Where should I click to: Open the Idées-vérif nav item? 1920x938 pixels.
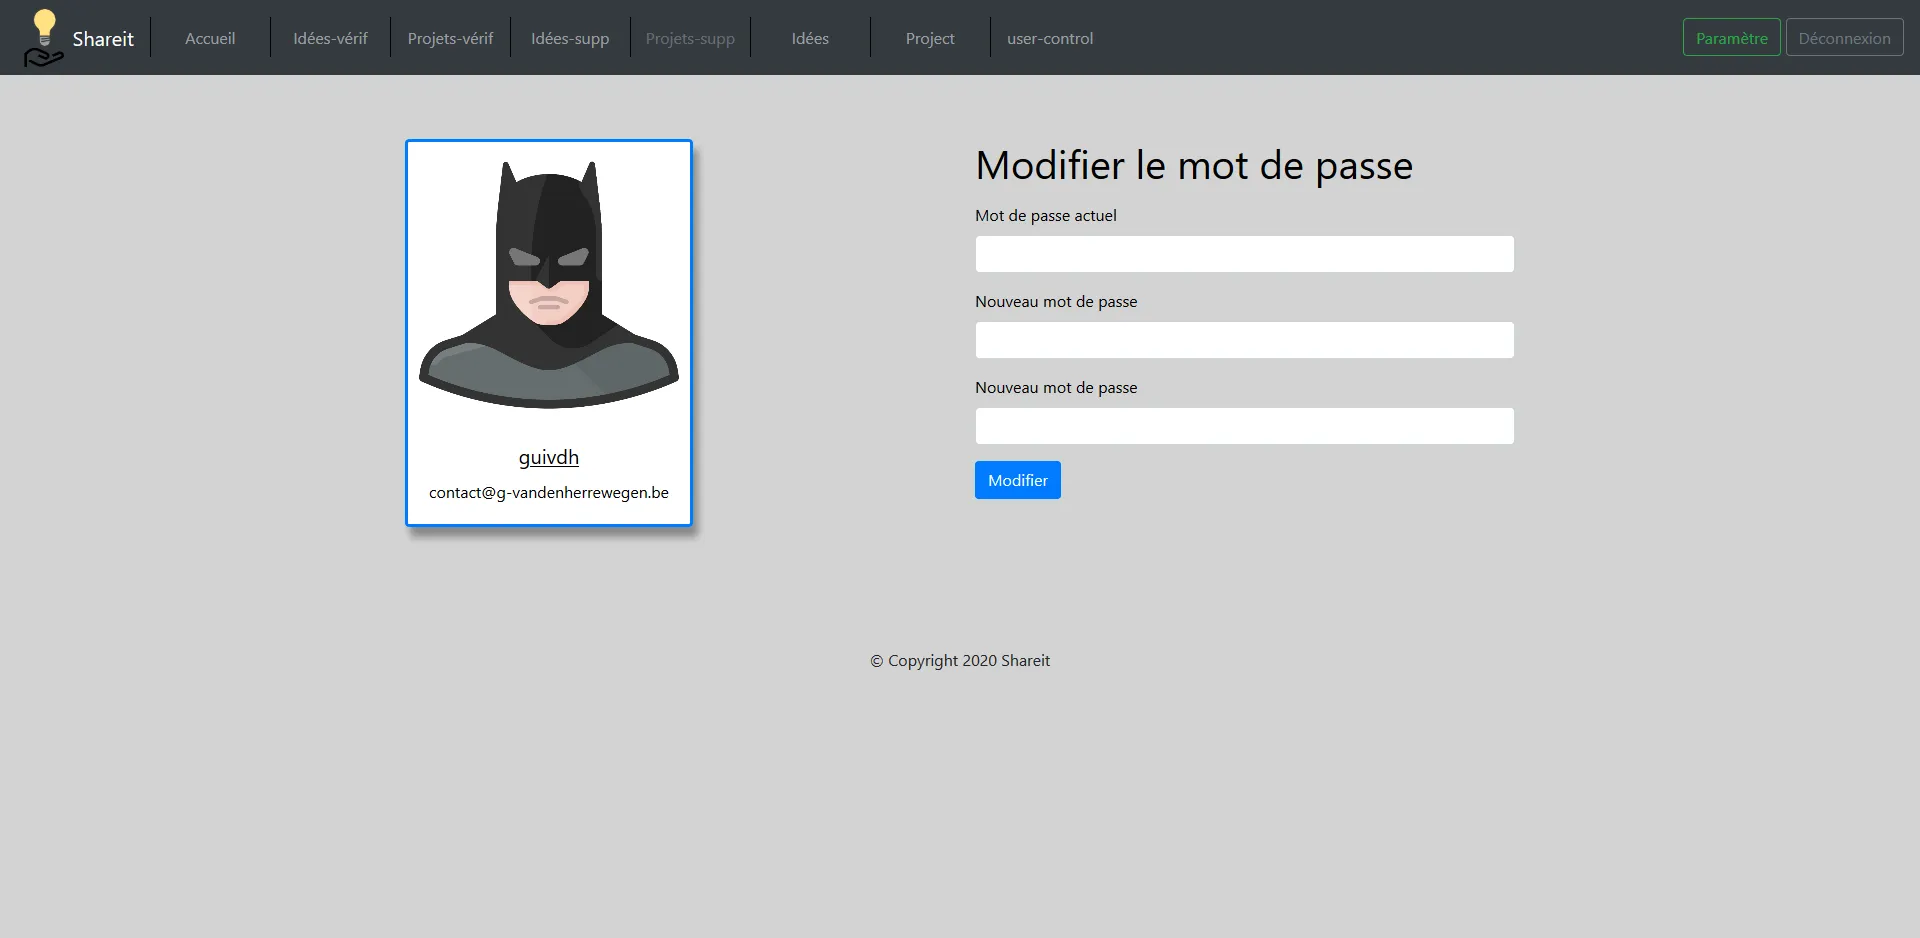pos(330,39)
